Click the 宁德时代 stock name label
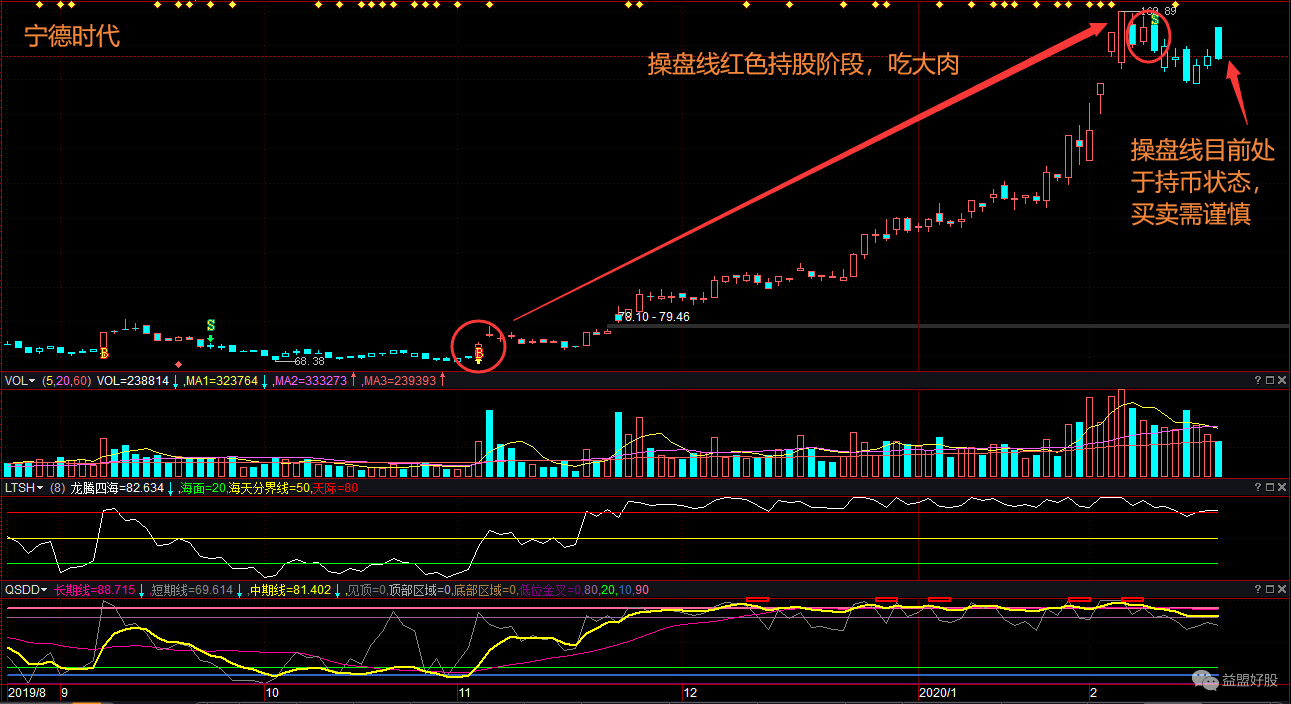This screenshot has height=704, width=1291. click(x=72, y=38)
